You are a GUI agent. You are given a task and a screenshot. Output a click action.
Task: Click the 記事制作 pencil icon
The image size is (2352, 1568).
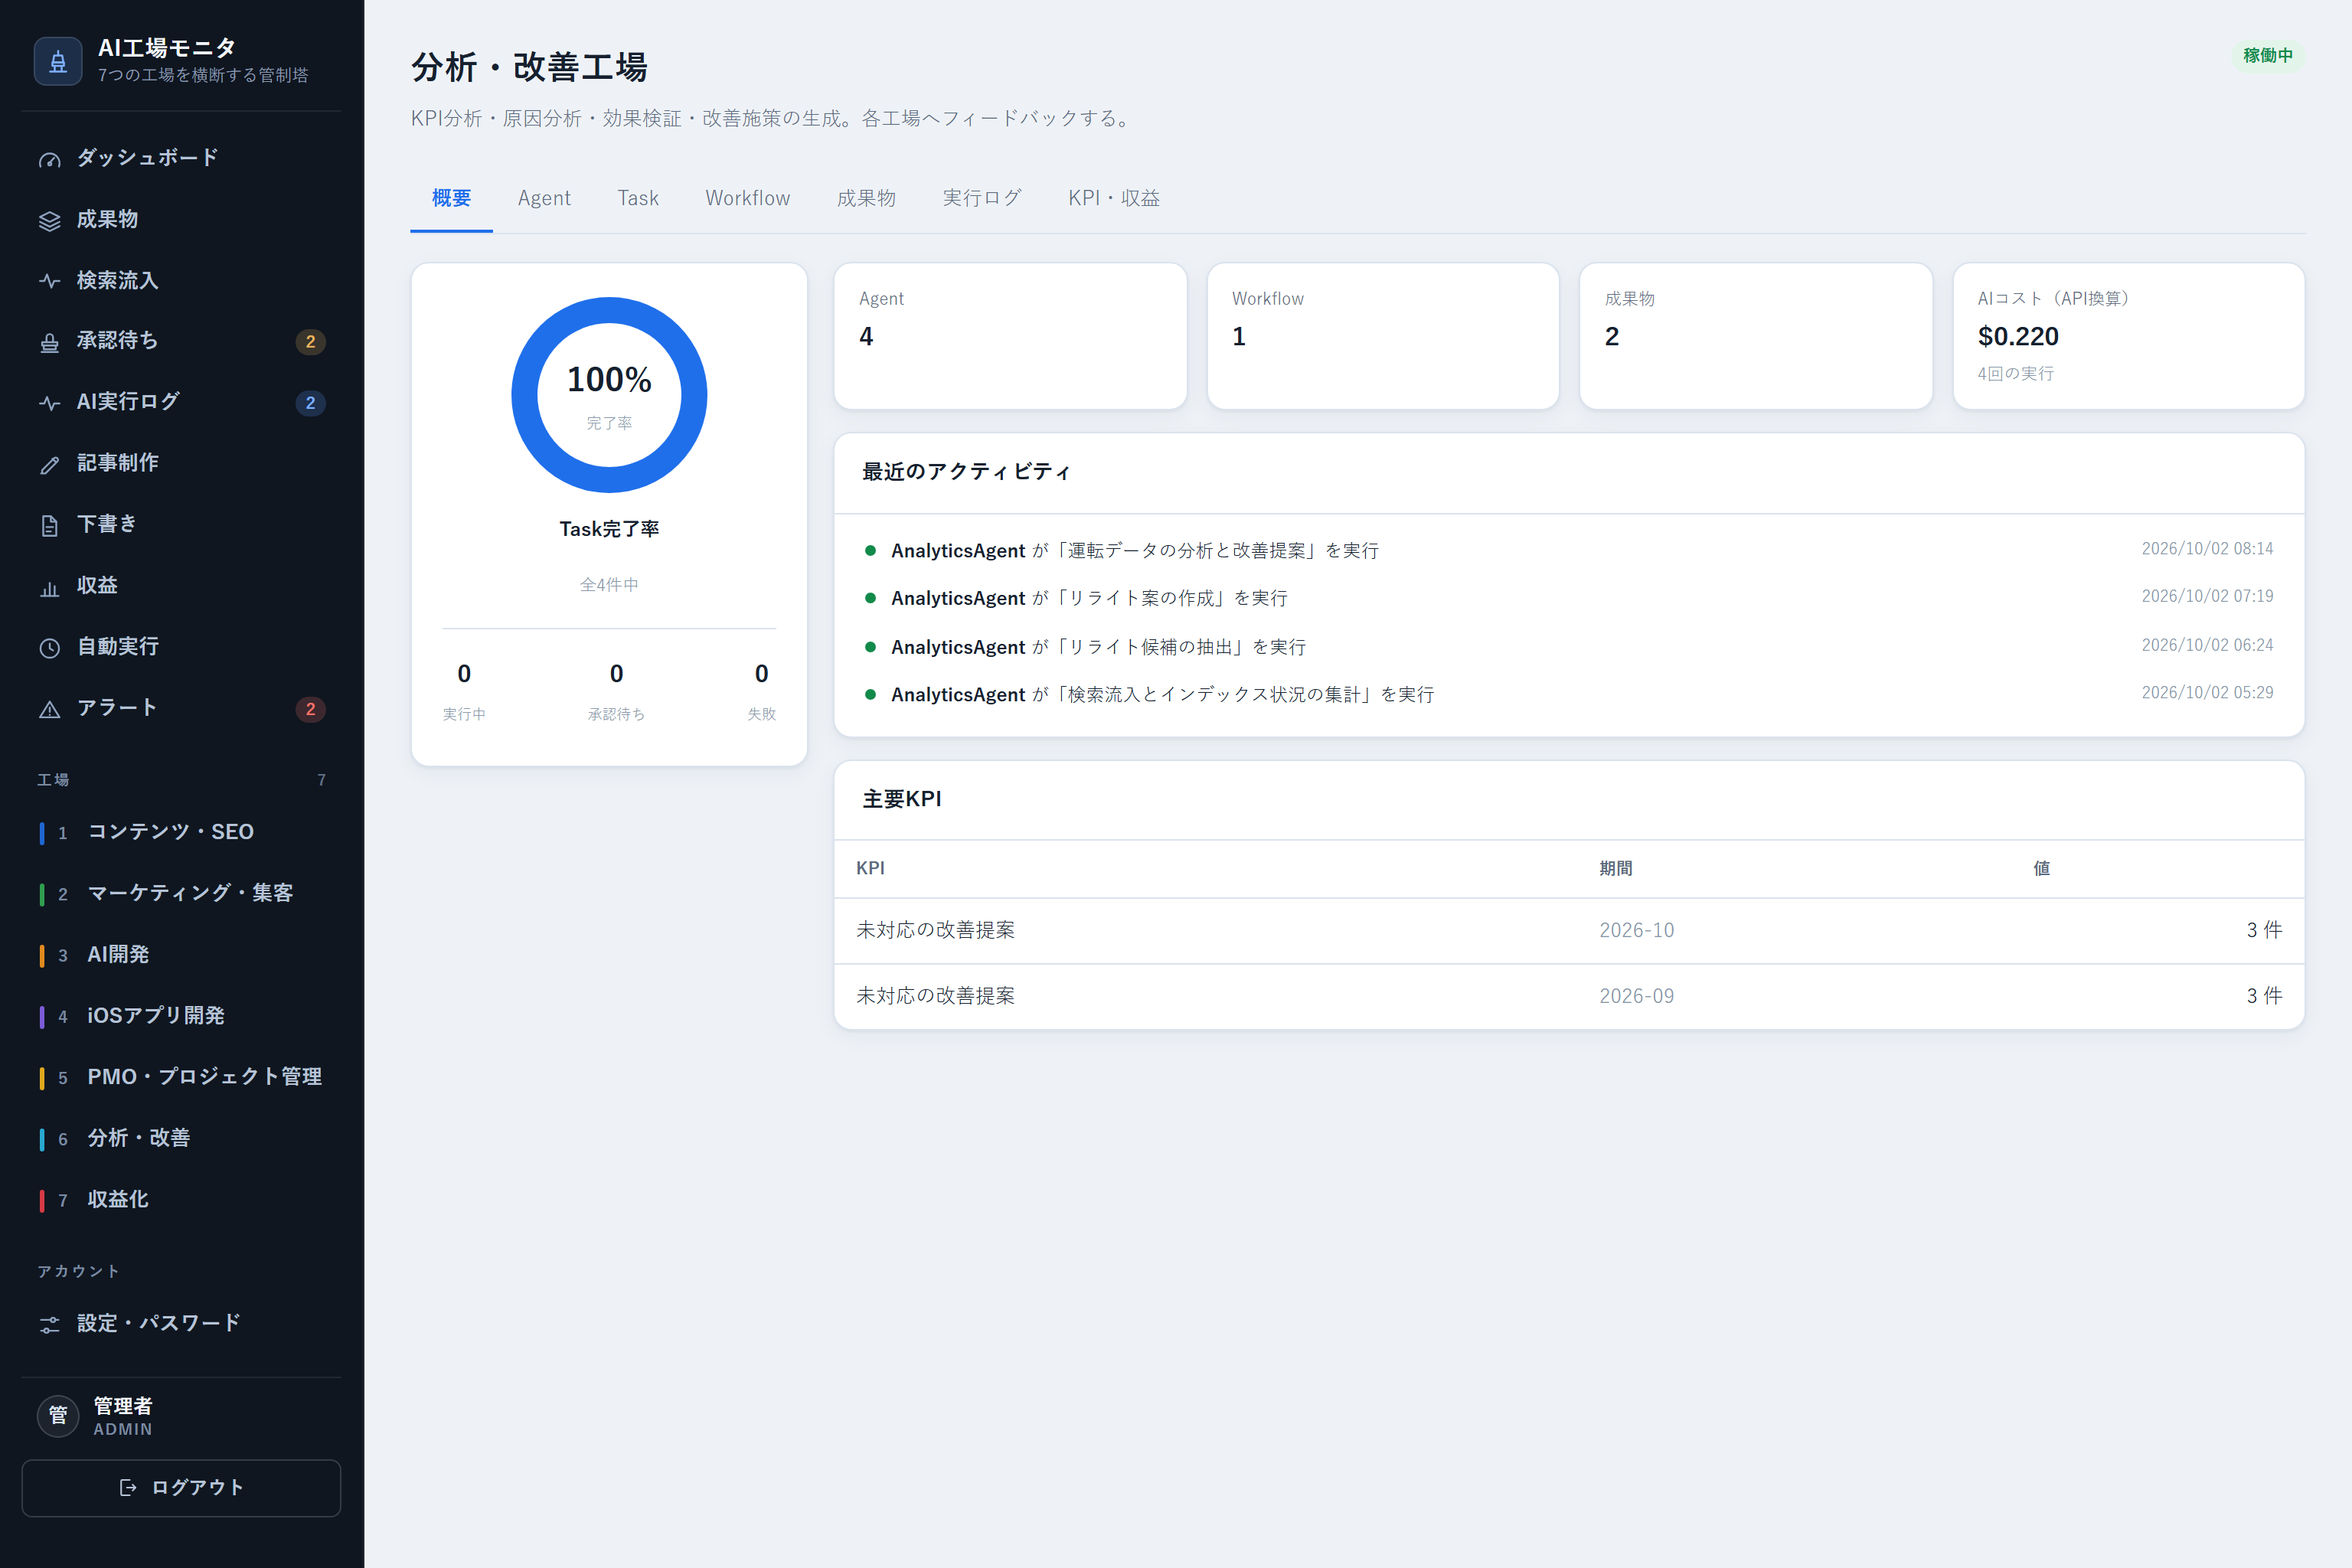(49, 464)
